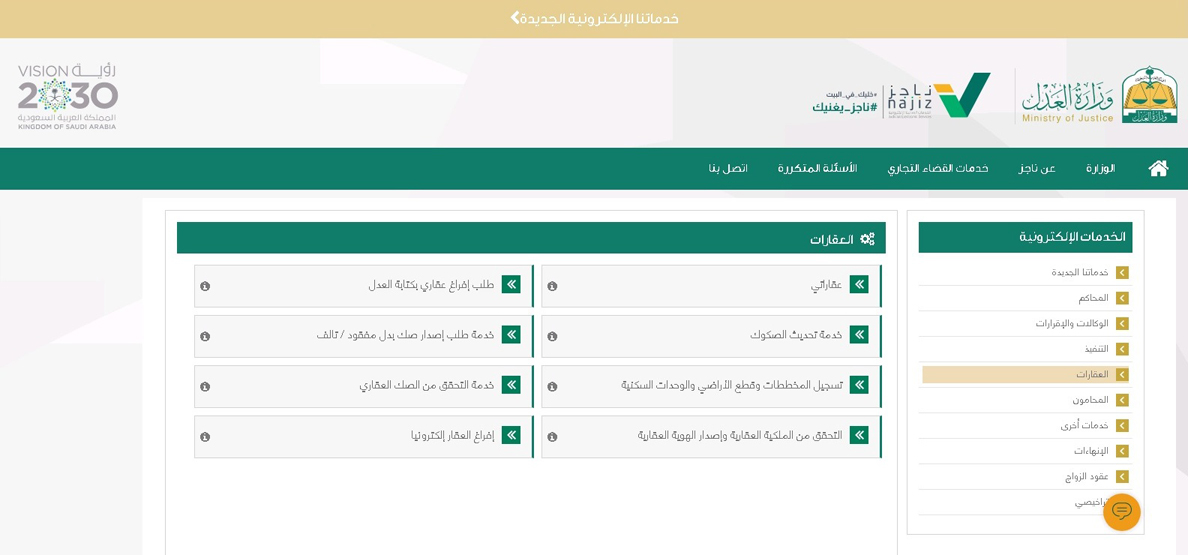The image size is (1188, 555).
Task: Expand عقود الزواج sidebar chevron
Action: click(1122, 477)
